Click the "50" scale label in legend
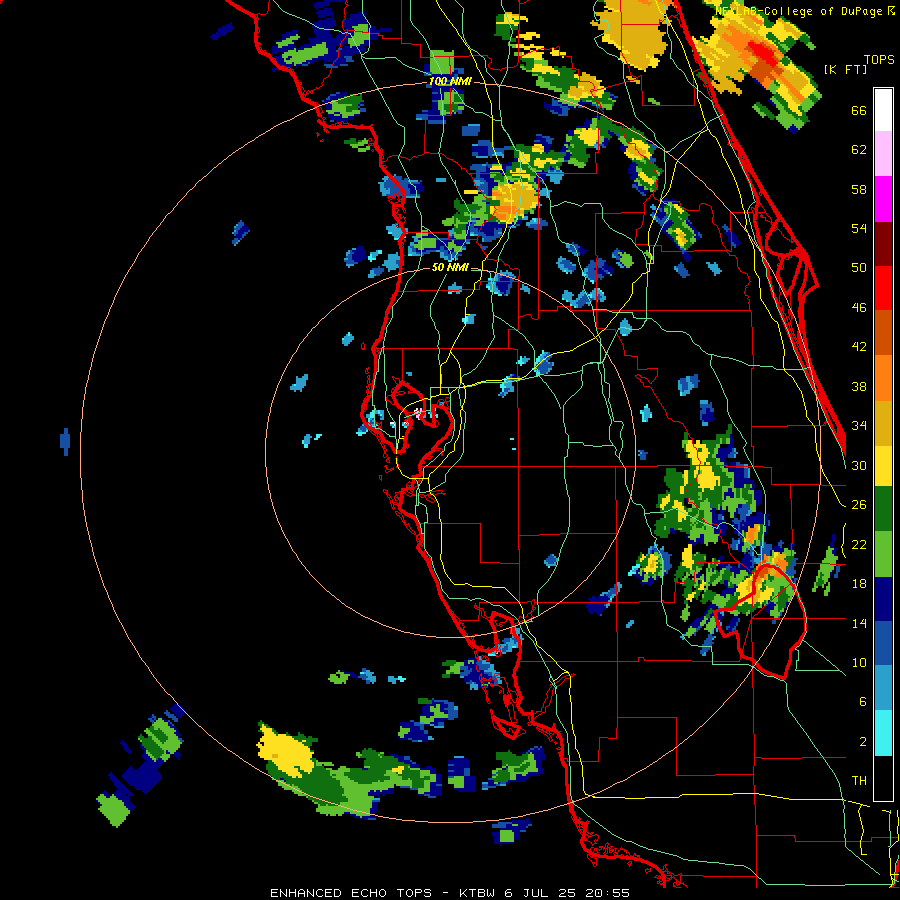Screen dimensions: 900x900 [859, 267]
